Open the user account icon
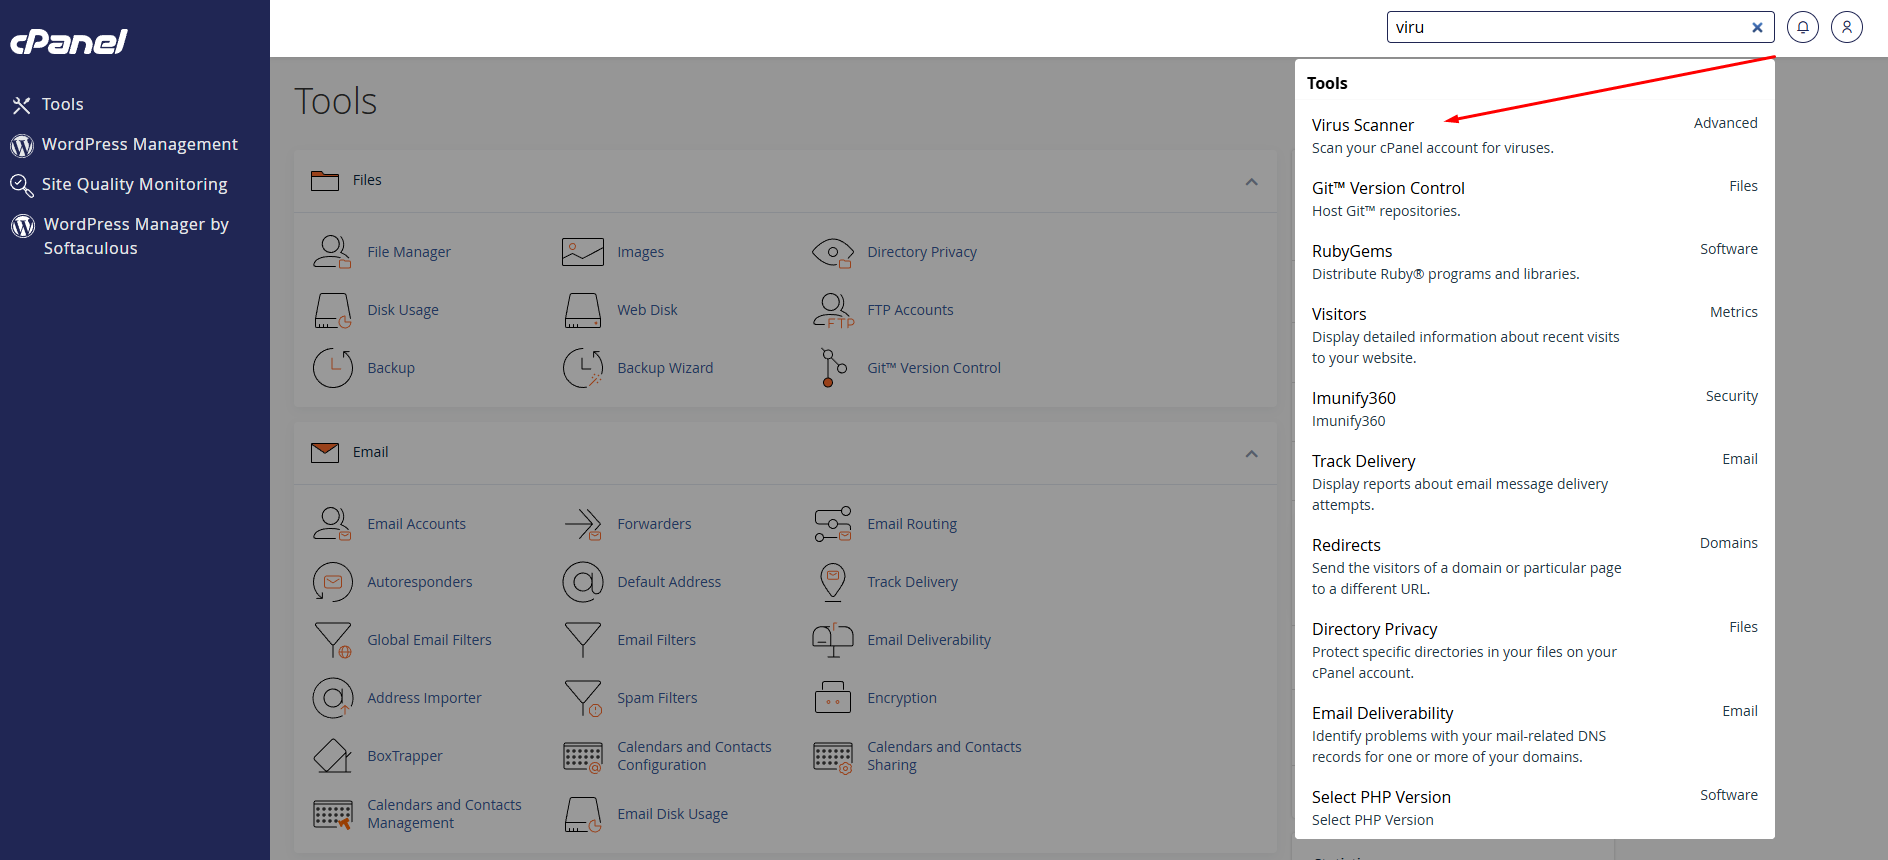This screenshot has width=1888, height=860. pos(1847,27)
